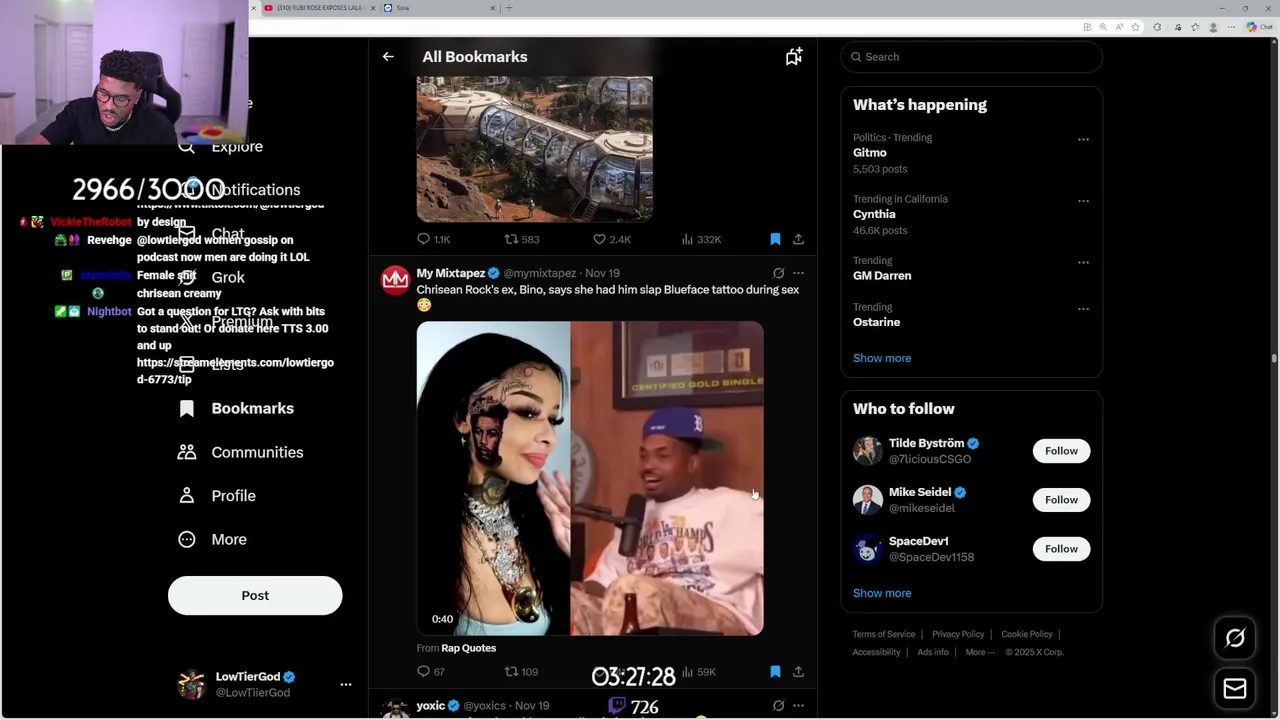Open more options on My Mixtapez post
The height and width of the screenshot is (720, 1280).
798,273
